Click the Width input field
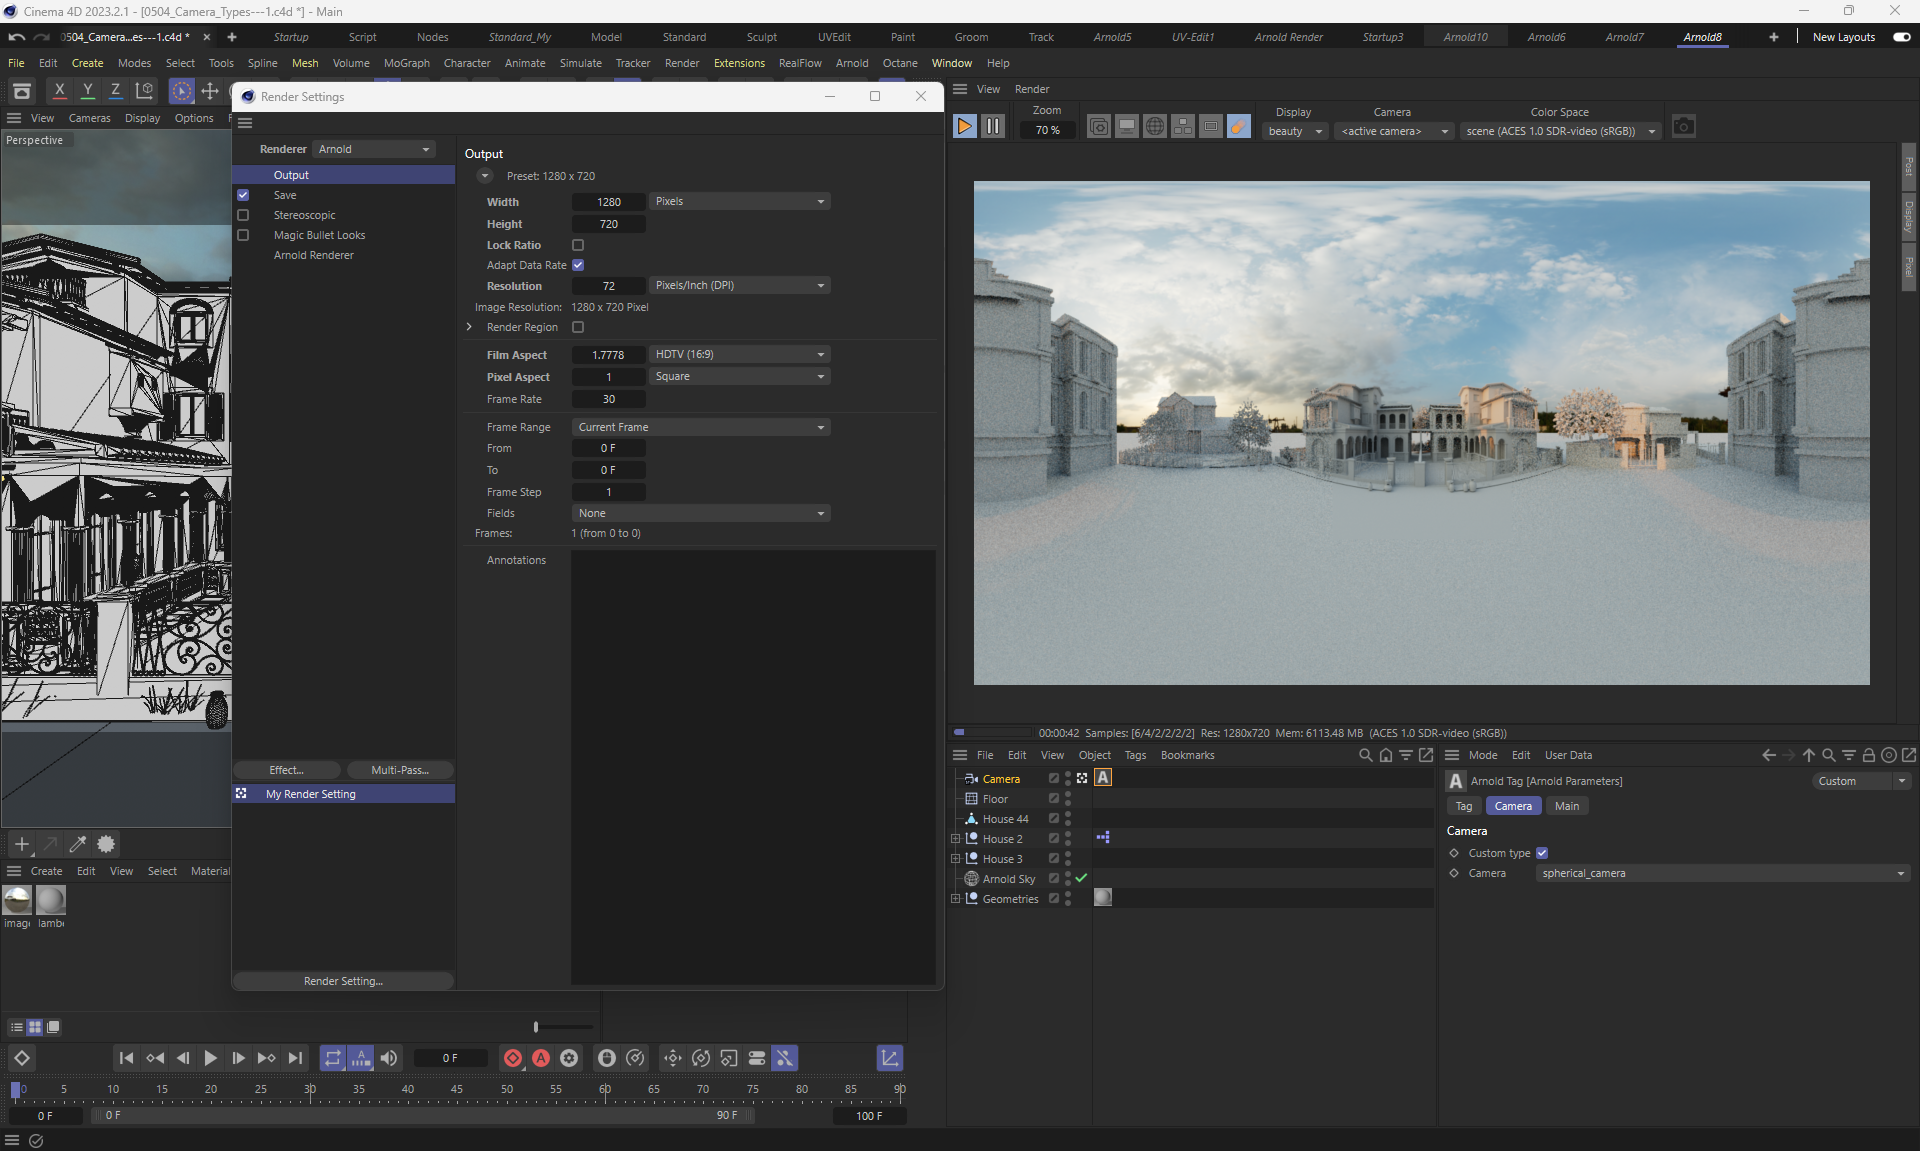Image resolution: width=1920 pixels, height=1151 pixels. (x=608, y=202)
